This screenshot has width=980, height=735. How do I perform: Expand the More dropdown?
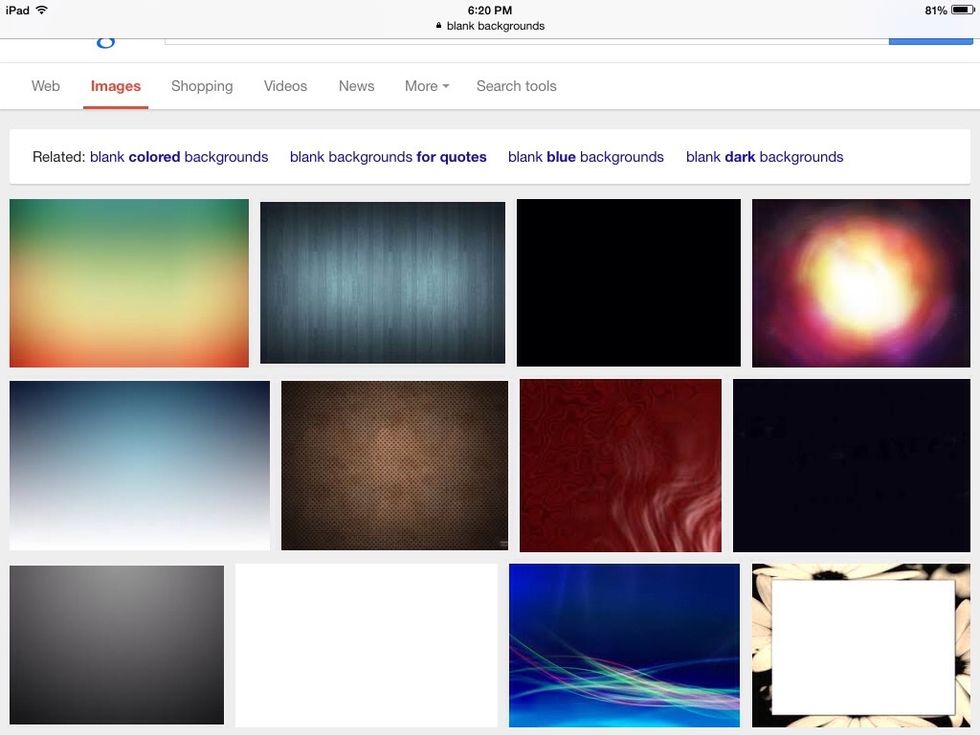coord(426,86)
